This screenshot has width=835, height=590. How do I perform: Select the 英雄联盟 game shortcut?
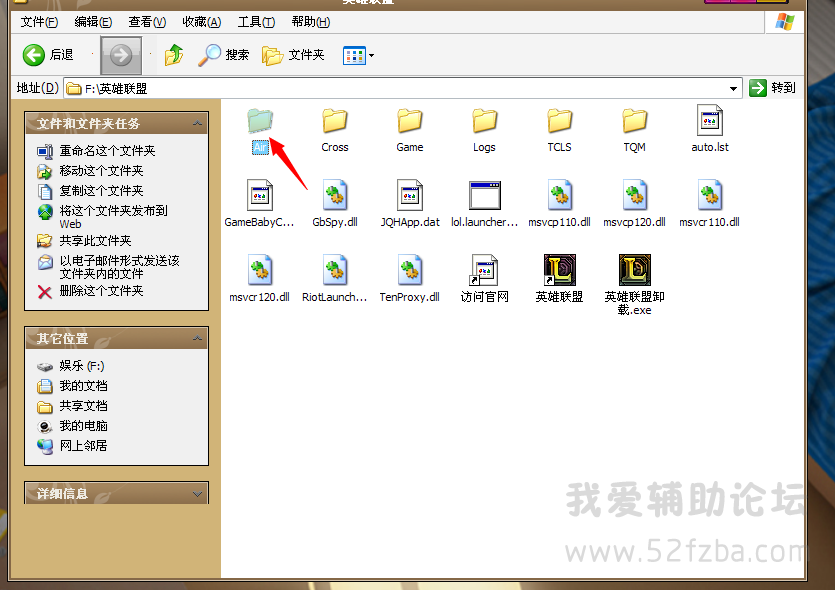(x=559, y=279)
